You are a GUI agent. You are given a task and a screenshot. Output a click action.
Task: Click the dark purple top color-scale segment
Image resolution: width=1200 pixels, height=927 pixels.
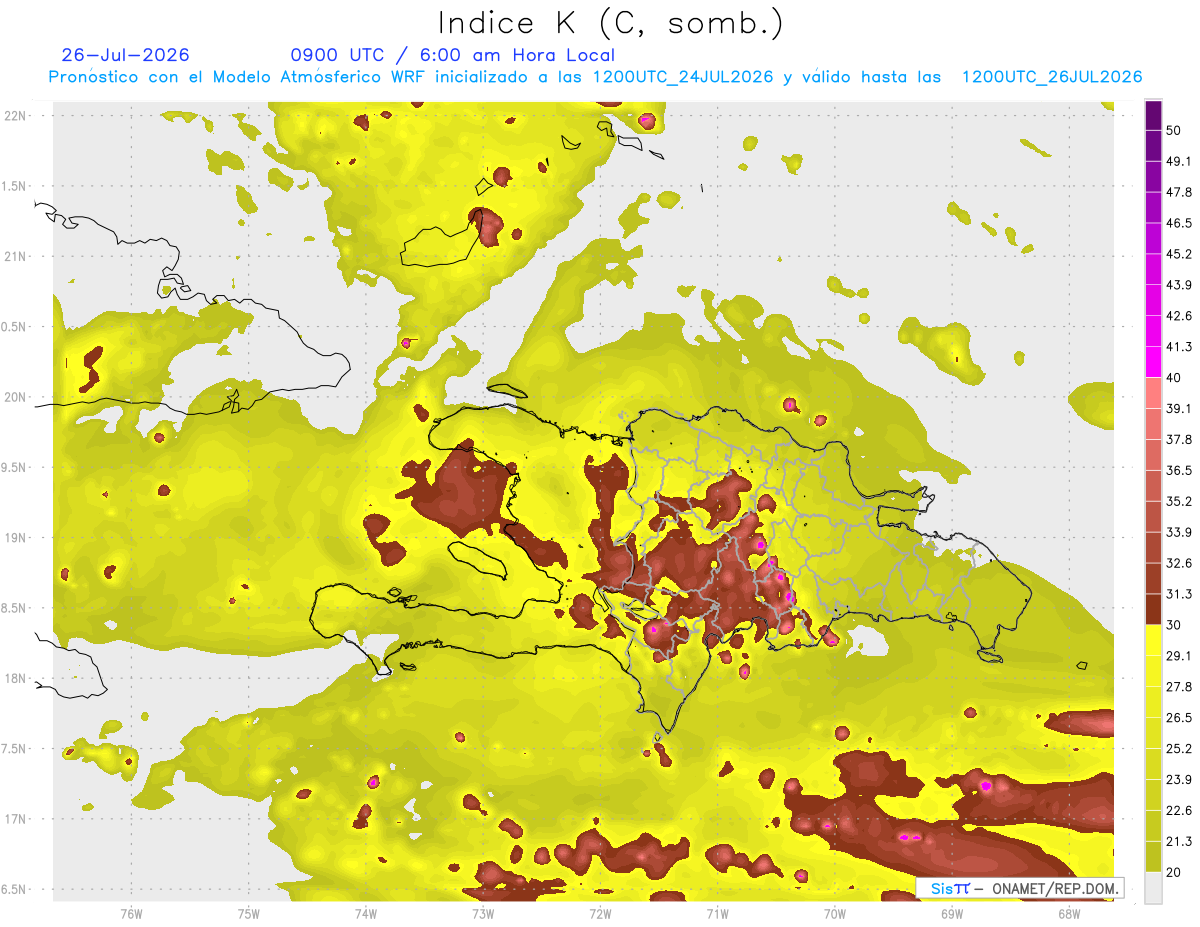[1154, 115]
